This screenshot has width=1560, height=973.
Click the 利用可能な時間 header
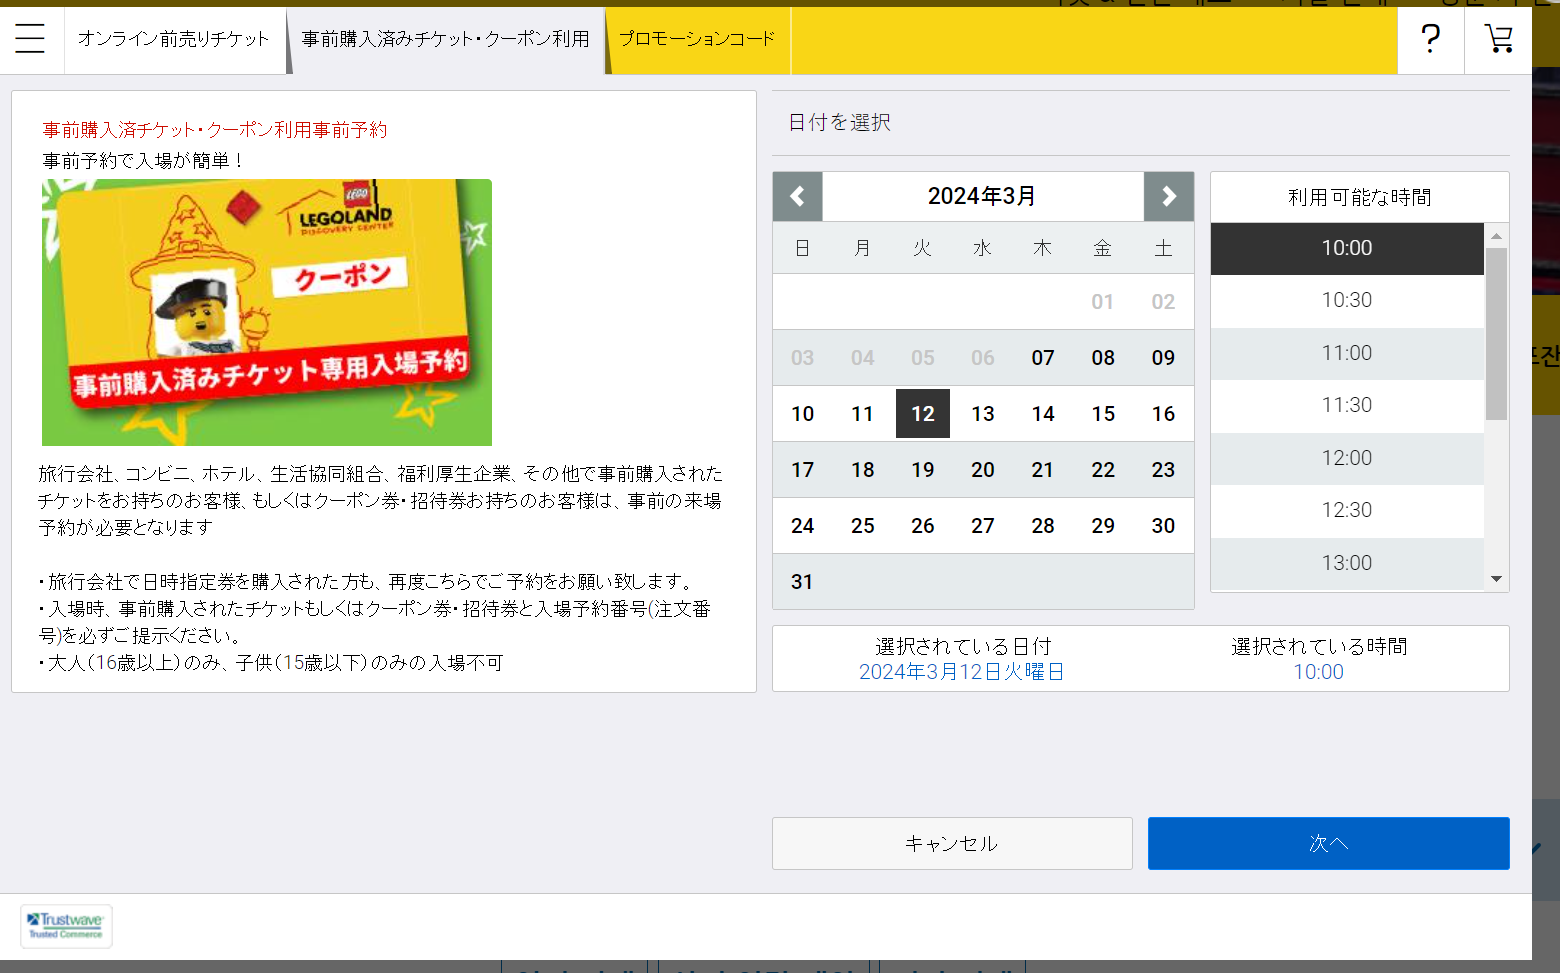point(1360,197)
